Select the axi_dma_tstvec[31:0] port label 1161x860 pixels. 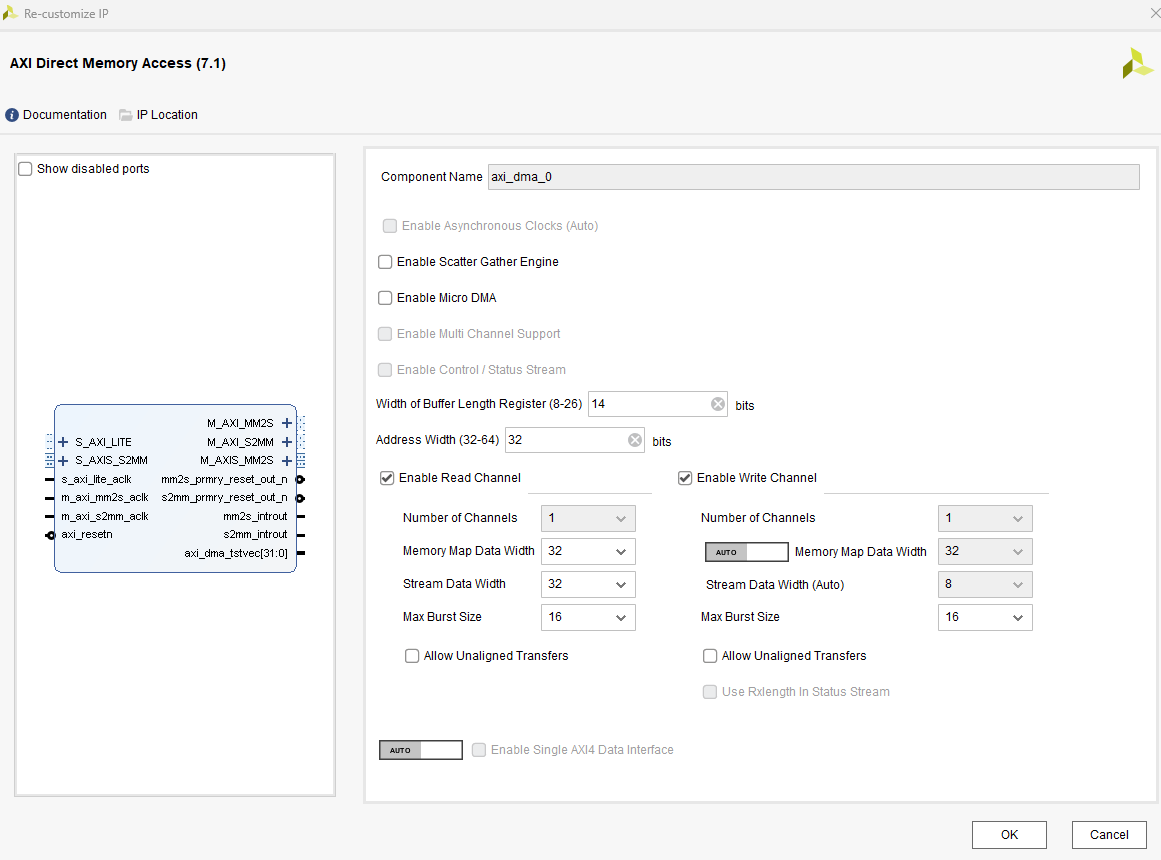click(x=235, y=553)
